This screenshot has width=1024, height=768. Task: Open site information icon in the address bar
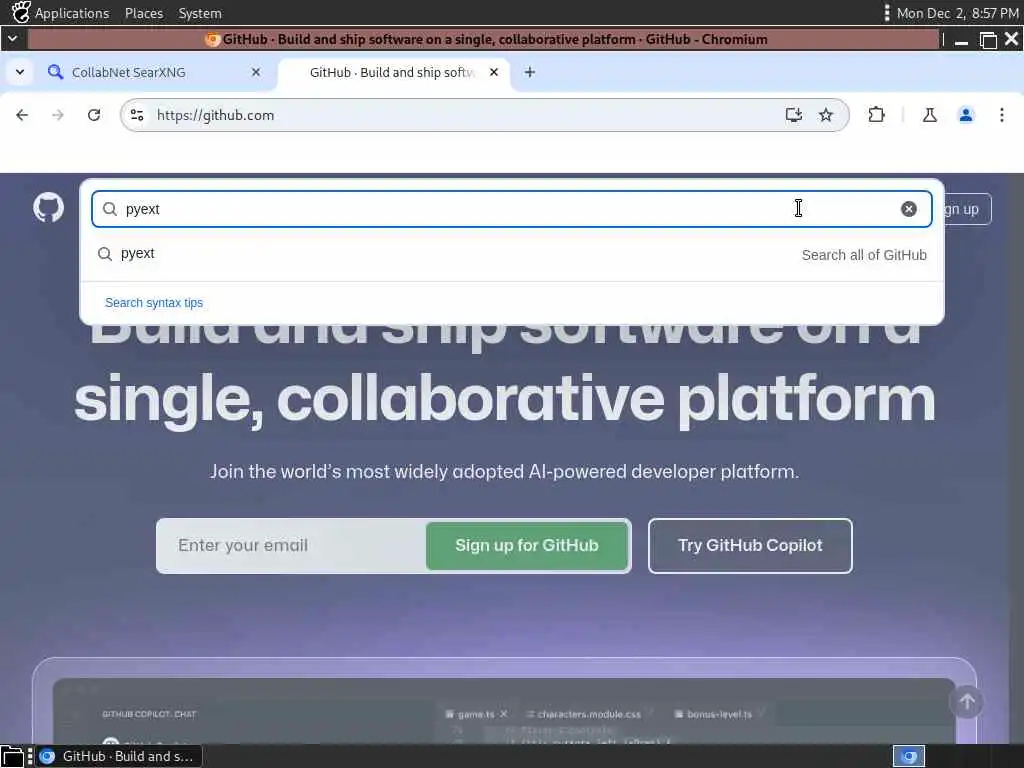coord(137,115)
